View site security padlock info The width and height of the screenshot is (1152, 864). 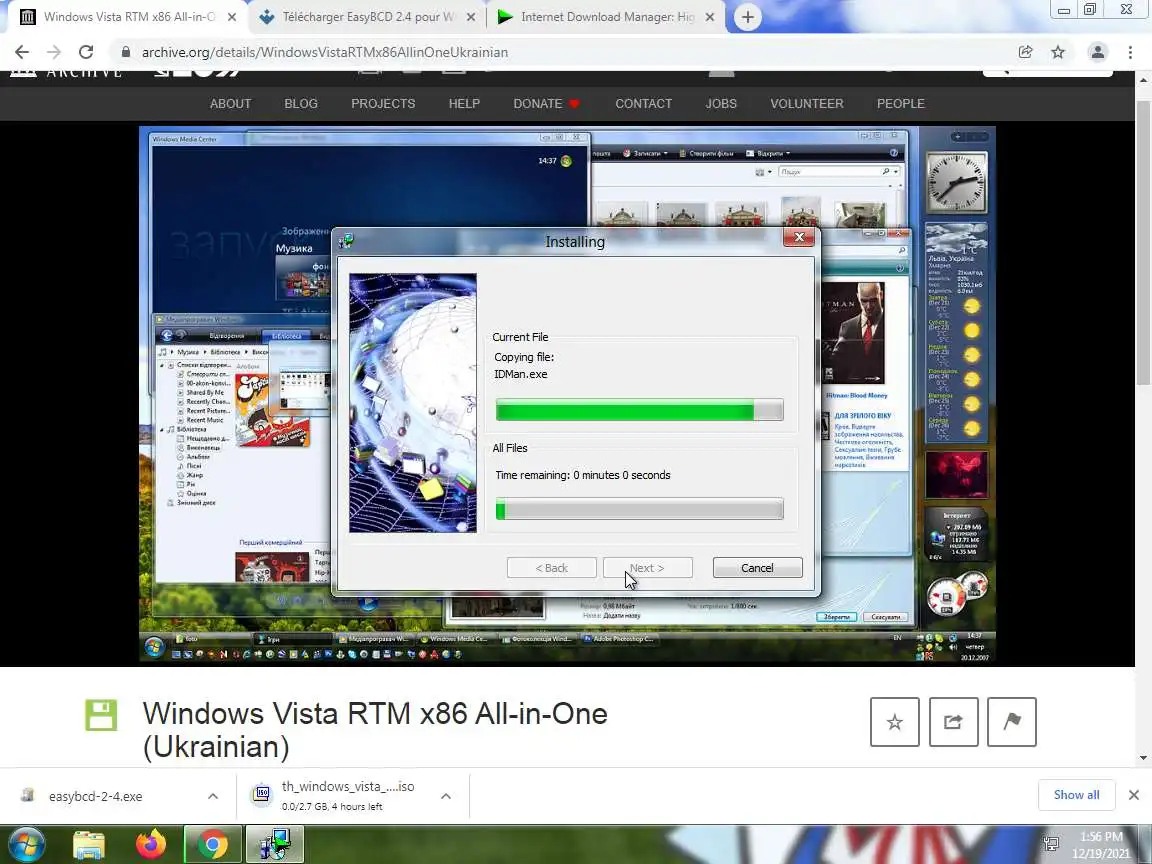pos(125,52)
